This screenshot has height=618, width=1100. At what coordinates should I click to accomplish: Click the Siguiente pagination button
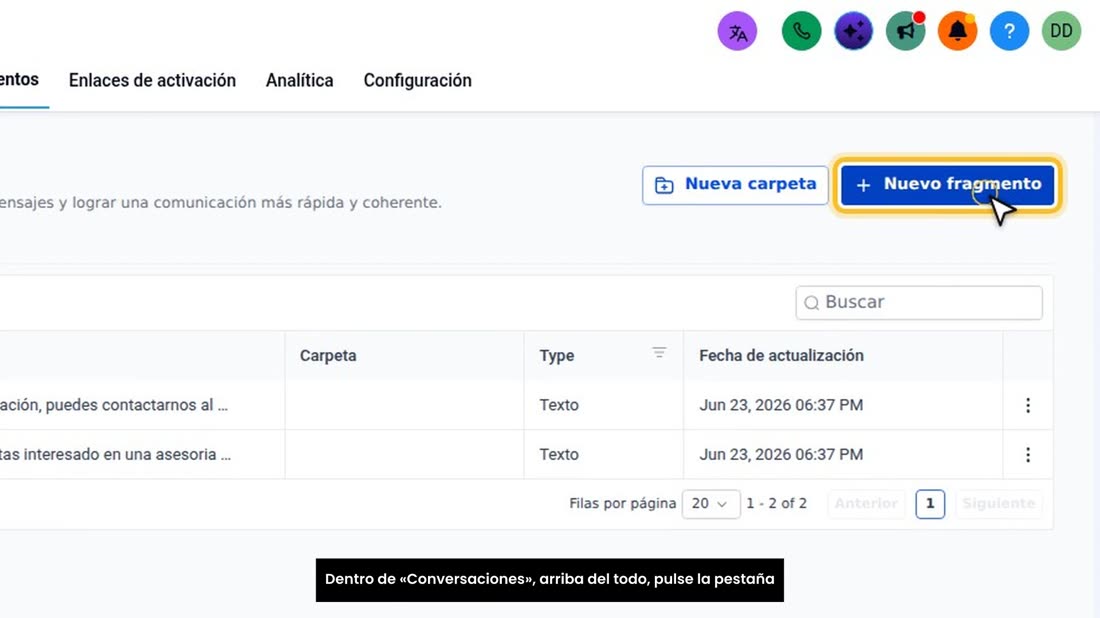pos(999,504)
